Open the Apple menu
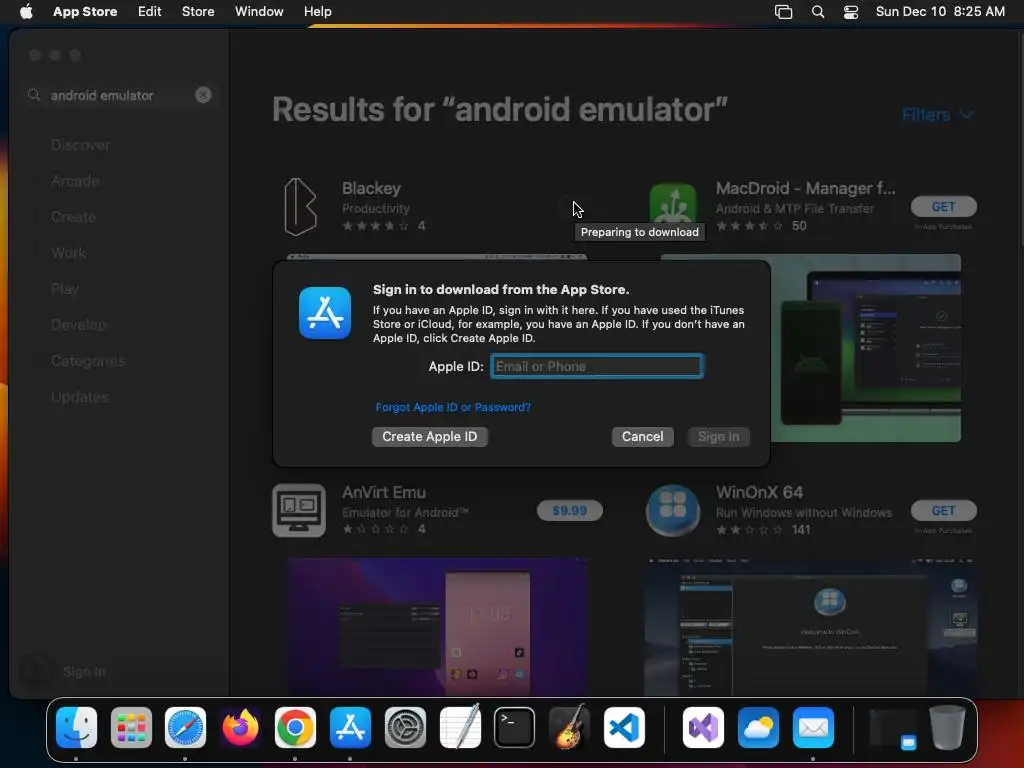 tap(26, 11)
